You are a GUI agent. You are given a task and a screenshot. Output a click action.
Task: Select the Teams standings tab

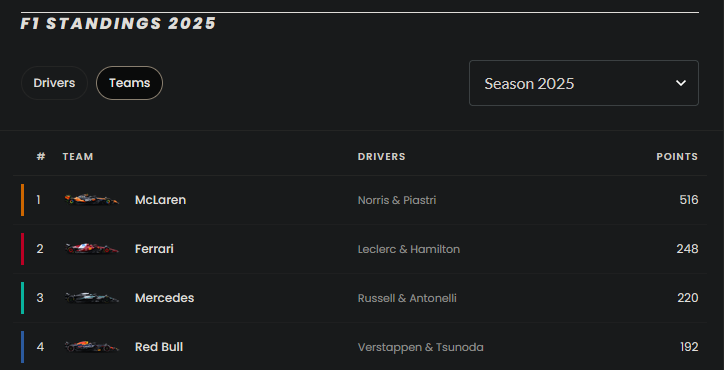tap(129, 83)
